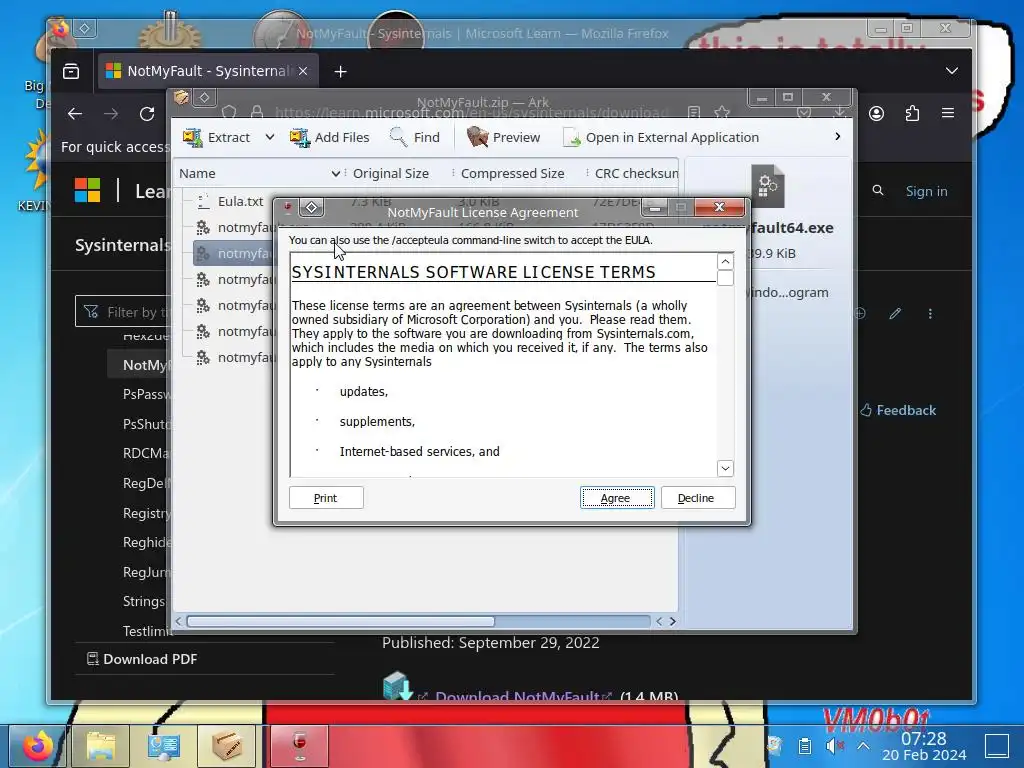Click the CRC checksum column header
Viewport: 1024px width, 768px height.
635,173
